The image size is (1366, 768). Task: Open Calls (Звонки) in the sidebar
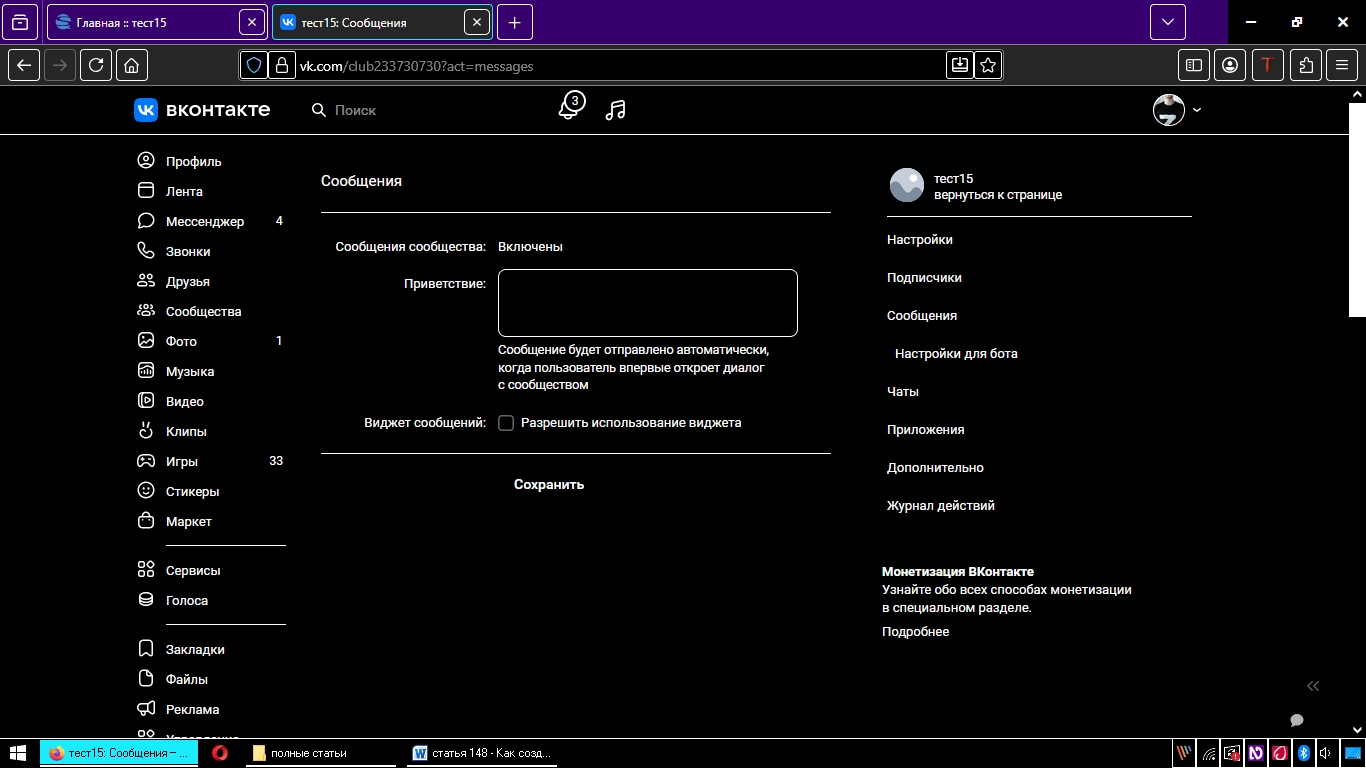188,251
